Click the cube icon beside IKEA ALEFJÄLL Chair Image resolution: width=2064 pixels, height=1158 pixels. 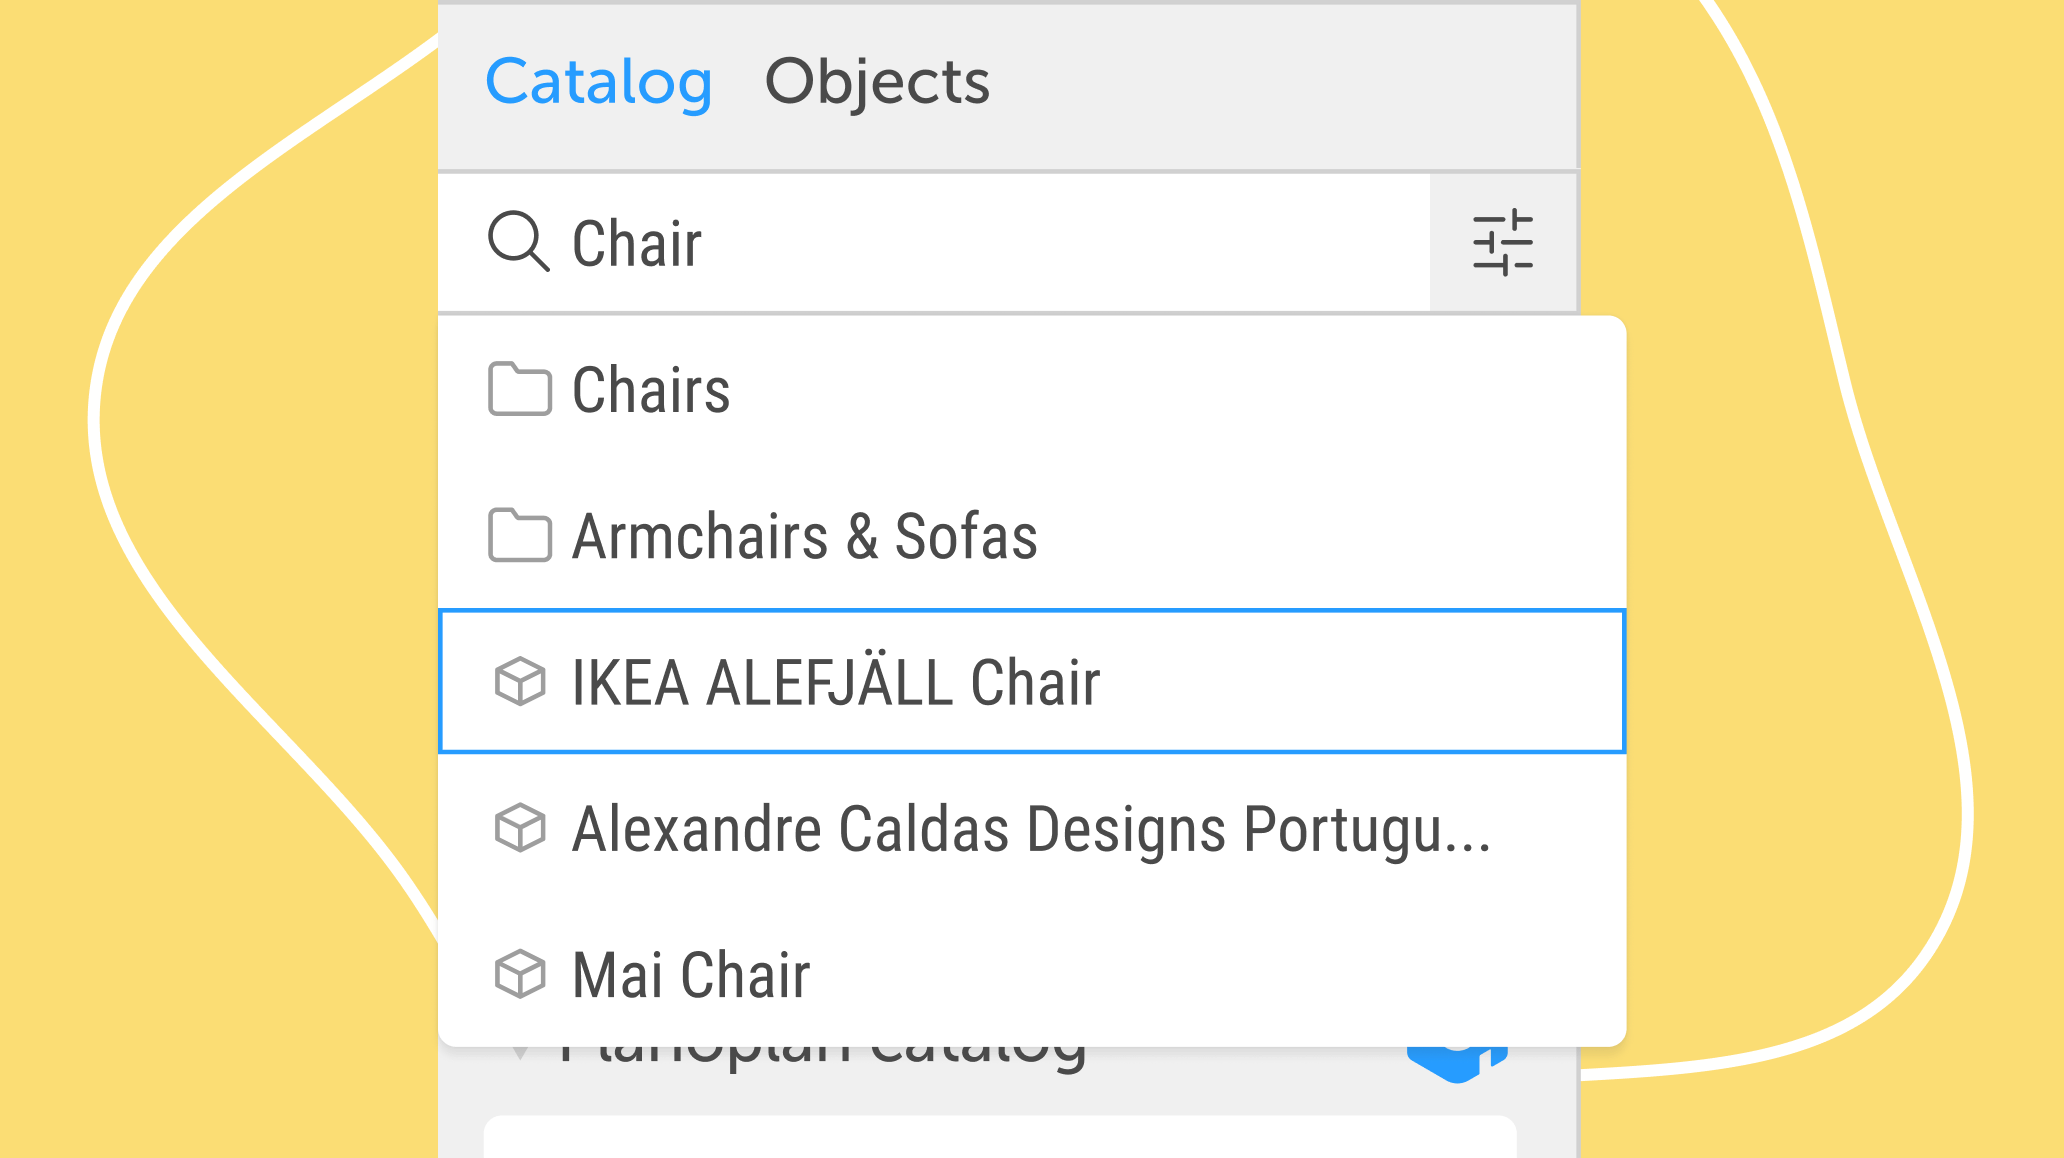coord(520,682)
